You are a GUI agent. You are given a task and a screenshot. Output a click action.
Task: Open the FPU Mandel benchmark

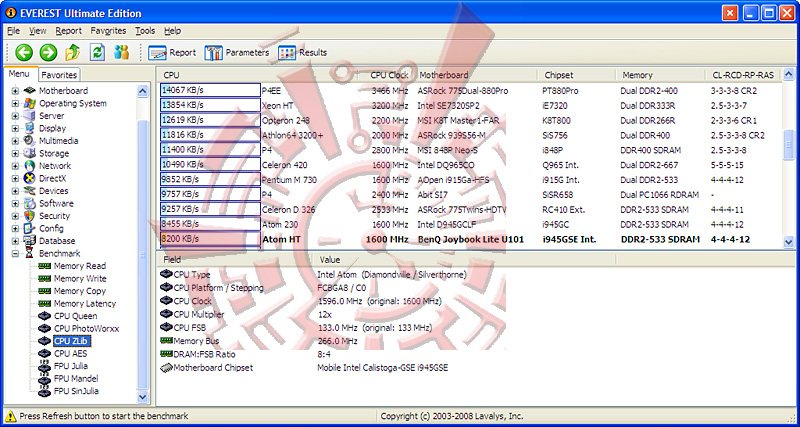76,379
